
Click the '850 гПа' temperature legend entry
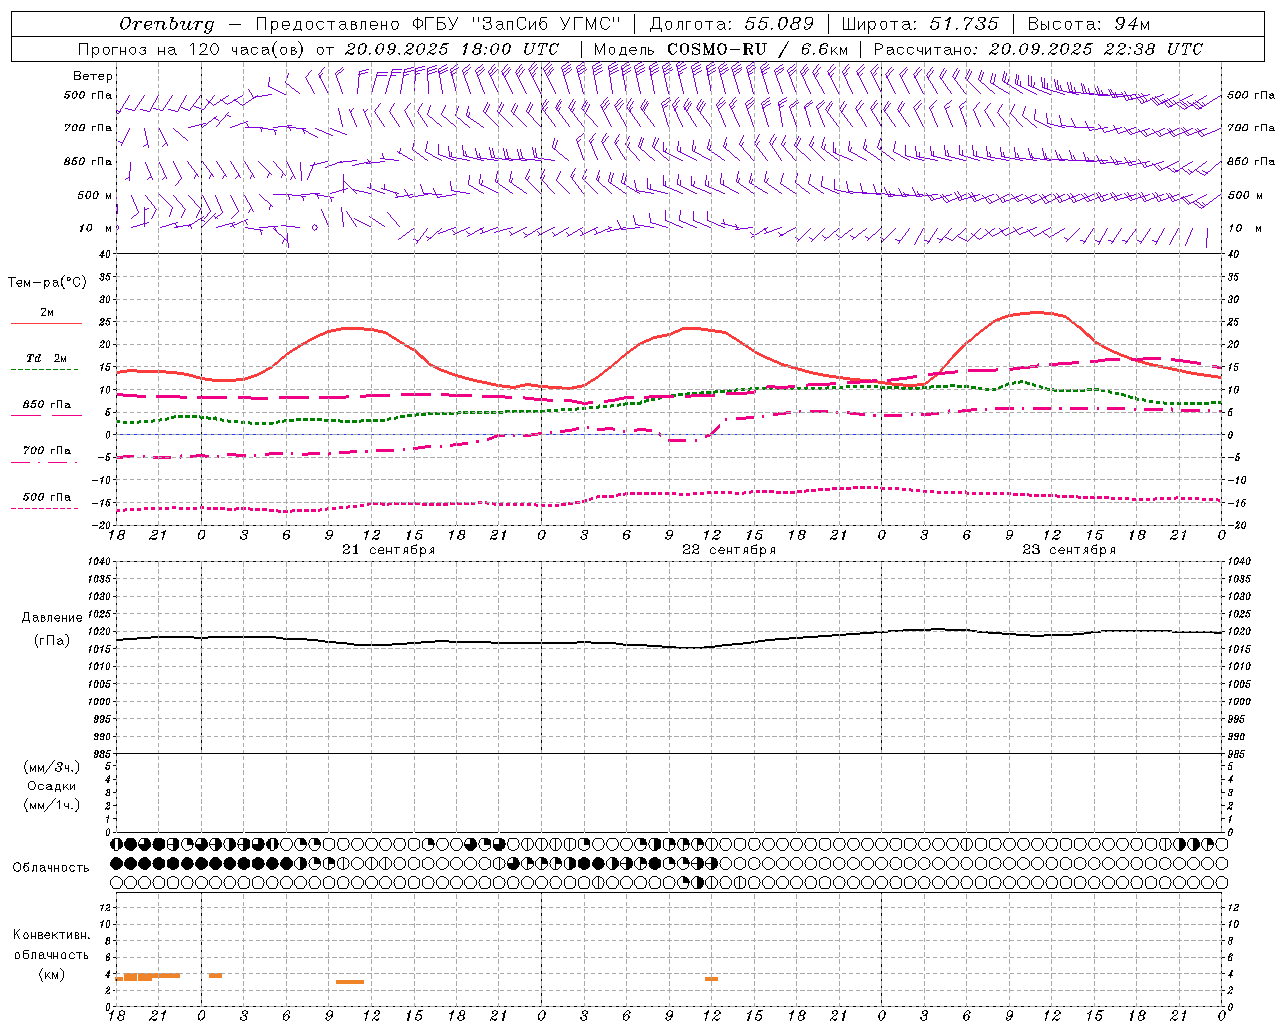coord(47,405)
